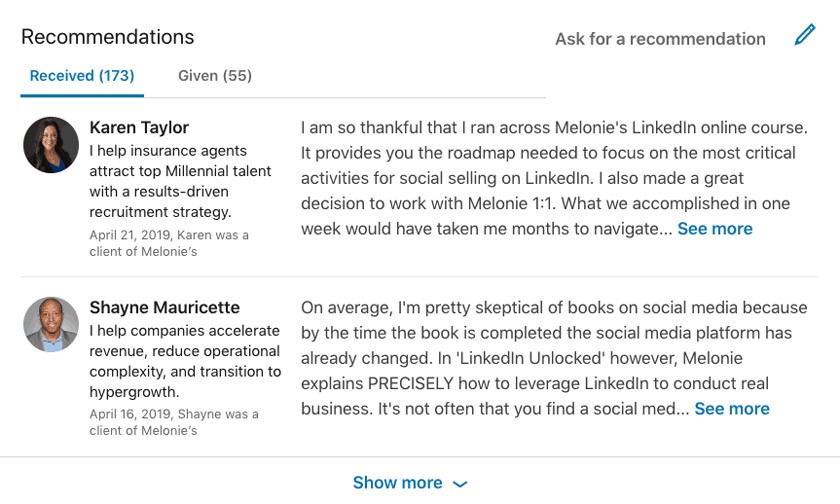The image size is (840, 504).
Task: Open the Karen Taylor name link
Action: coord(139,128)
